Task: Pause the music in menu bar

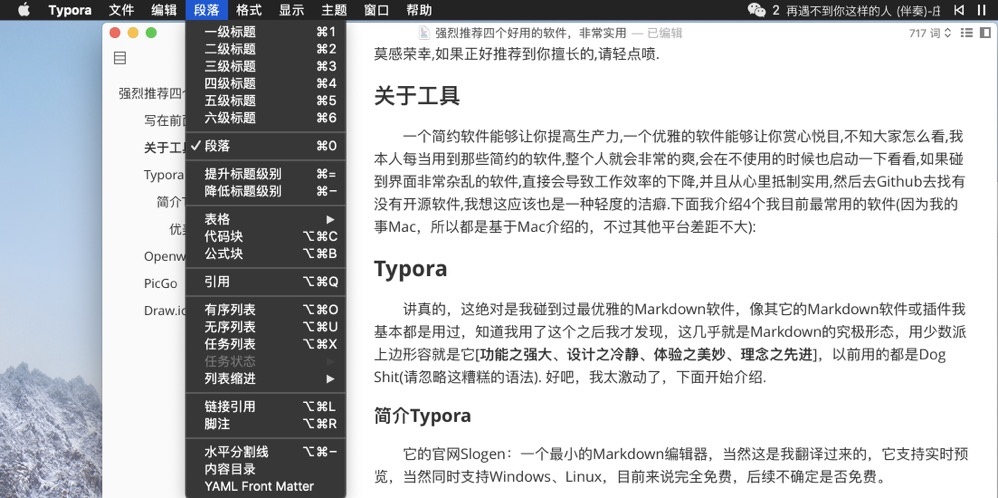Action: coord(981,10)
